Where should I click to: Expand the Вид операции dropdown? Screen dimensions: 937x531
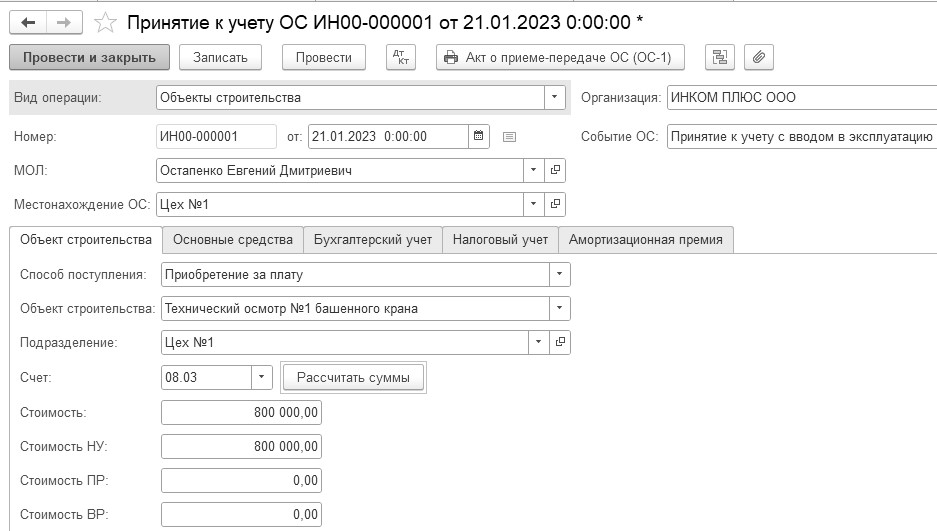click(555, 97)
